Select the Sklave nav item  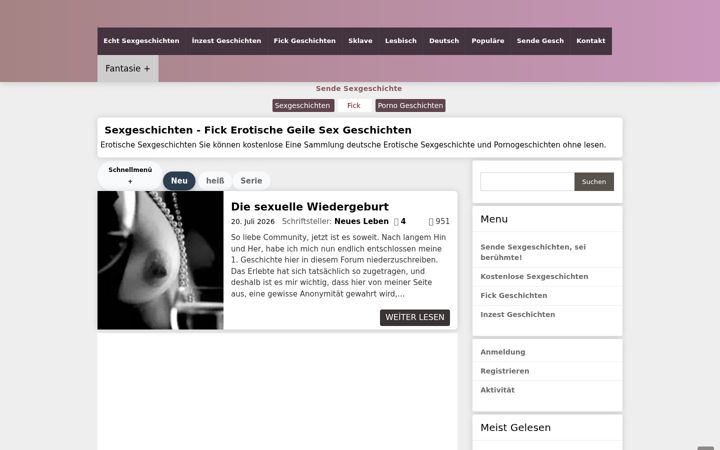[x=360, y=41]
